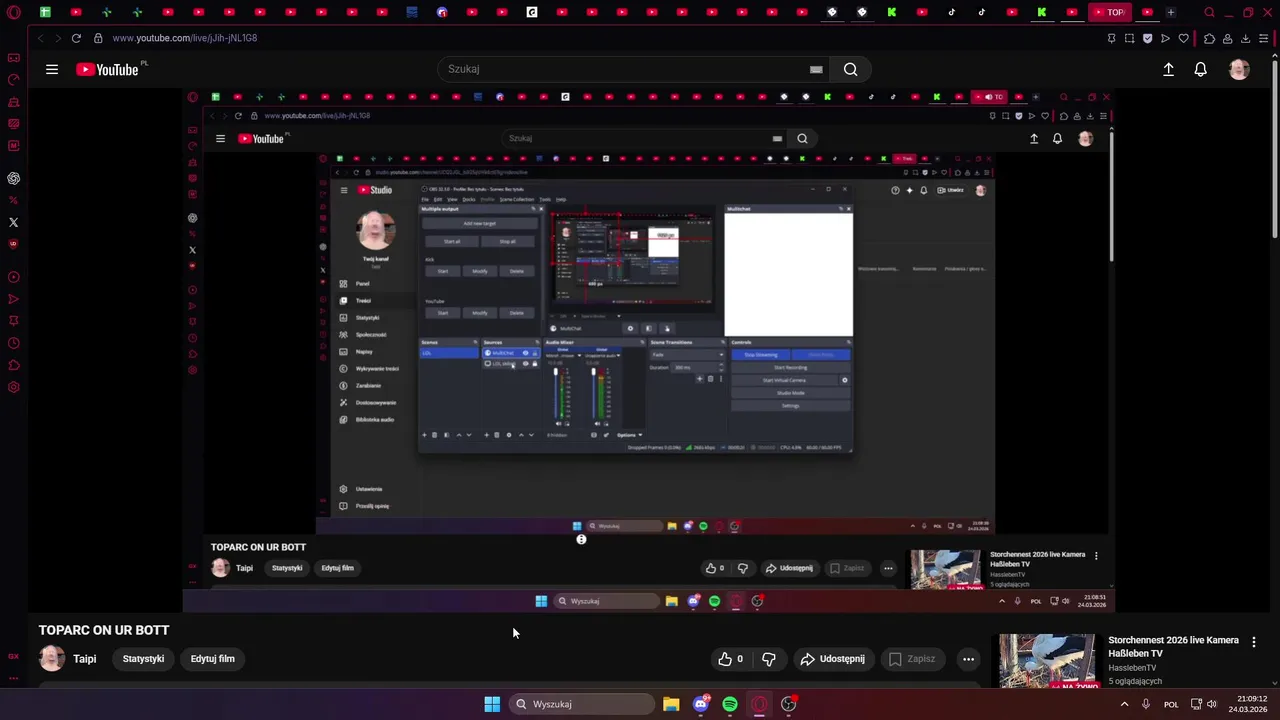1280x720 pixels.
Task: Click the Szukaj search field
Action: pyautogui.click(x=625, y=69)
